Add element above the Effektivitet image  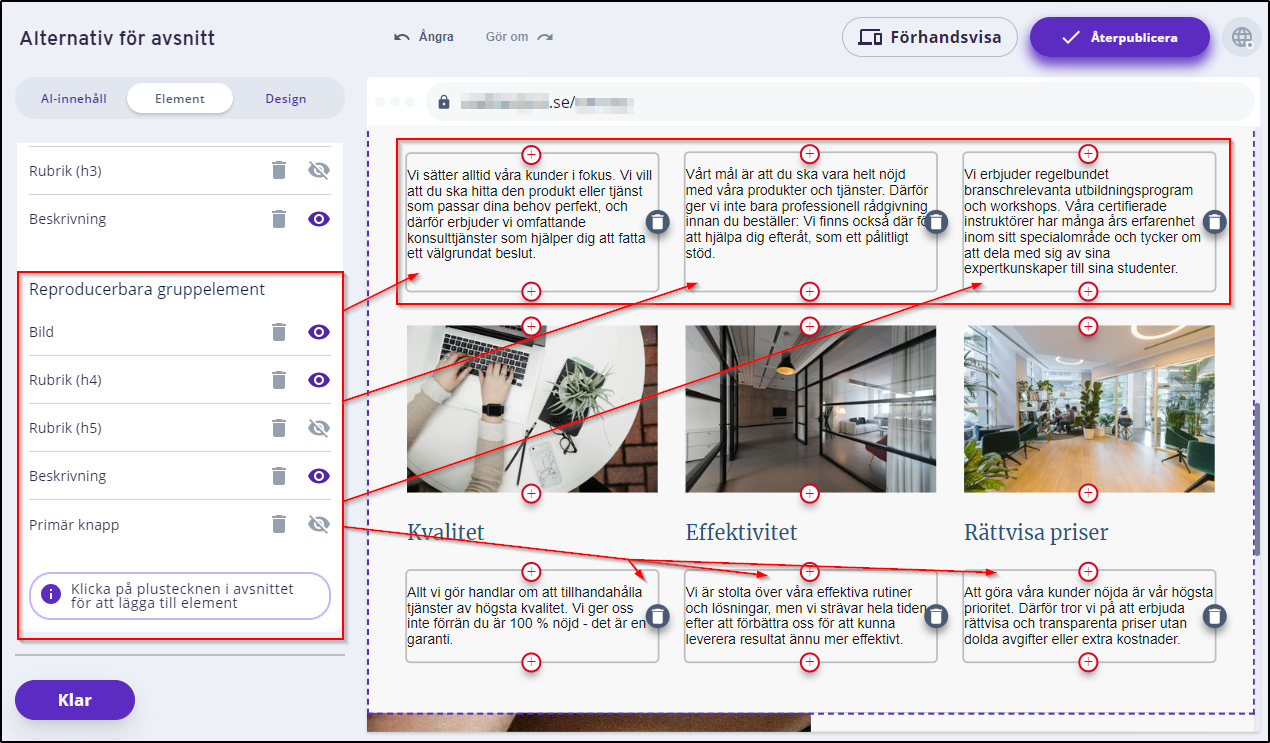point(810,326)
